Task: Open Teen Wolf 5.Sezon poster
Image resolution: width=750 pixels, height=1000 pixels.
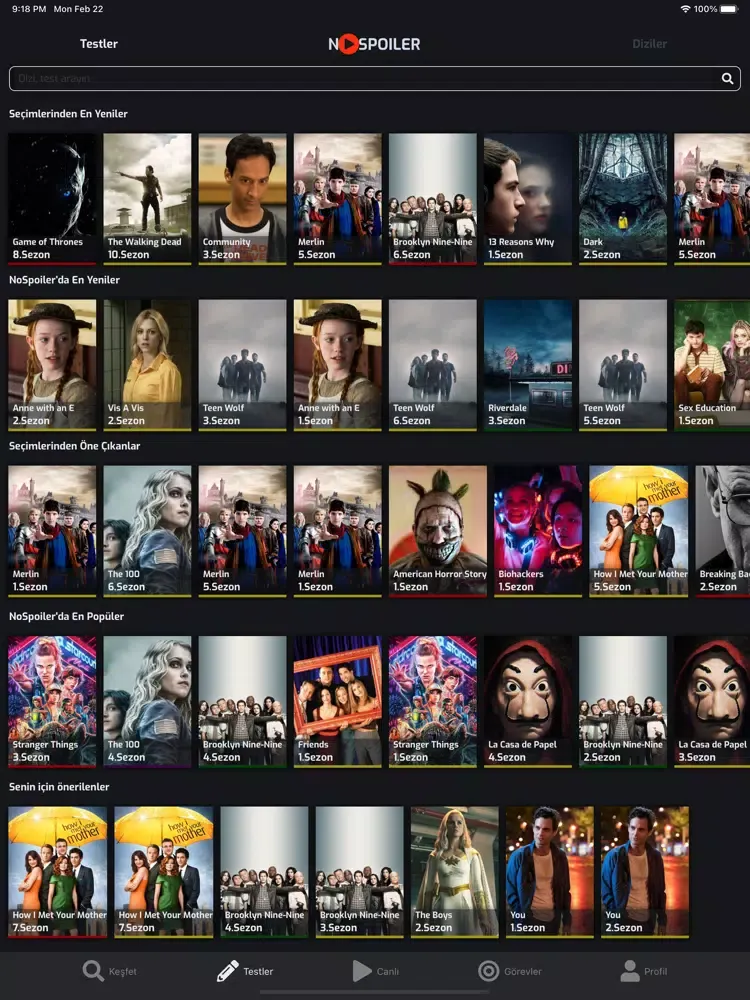Action: [x=623, y=365]
